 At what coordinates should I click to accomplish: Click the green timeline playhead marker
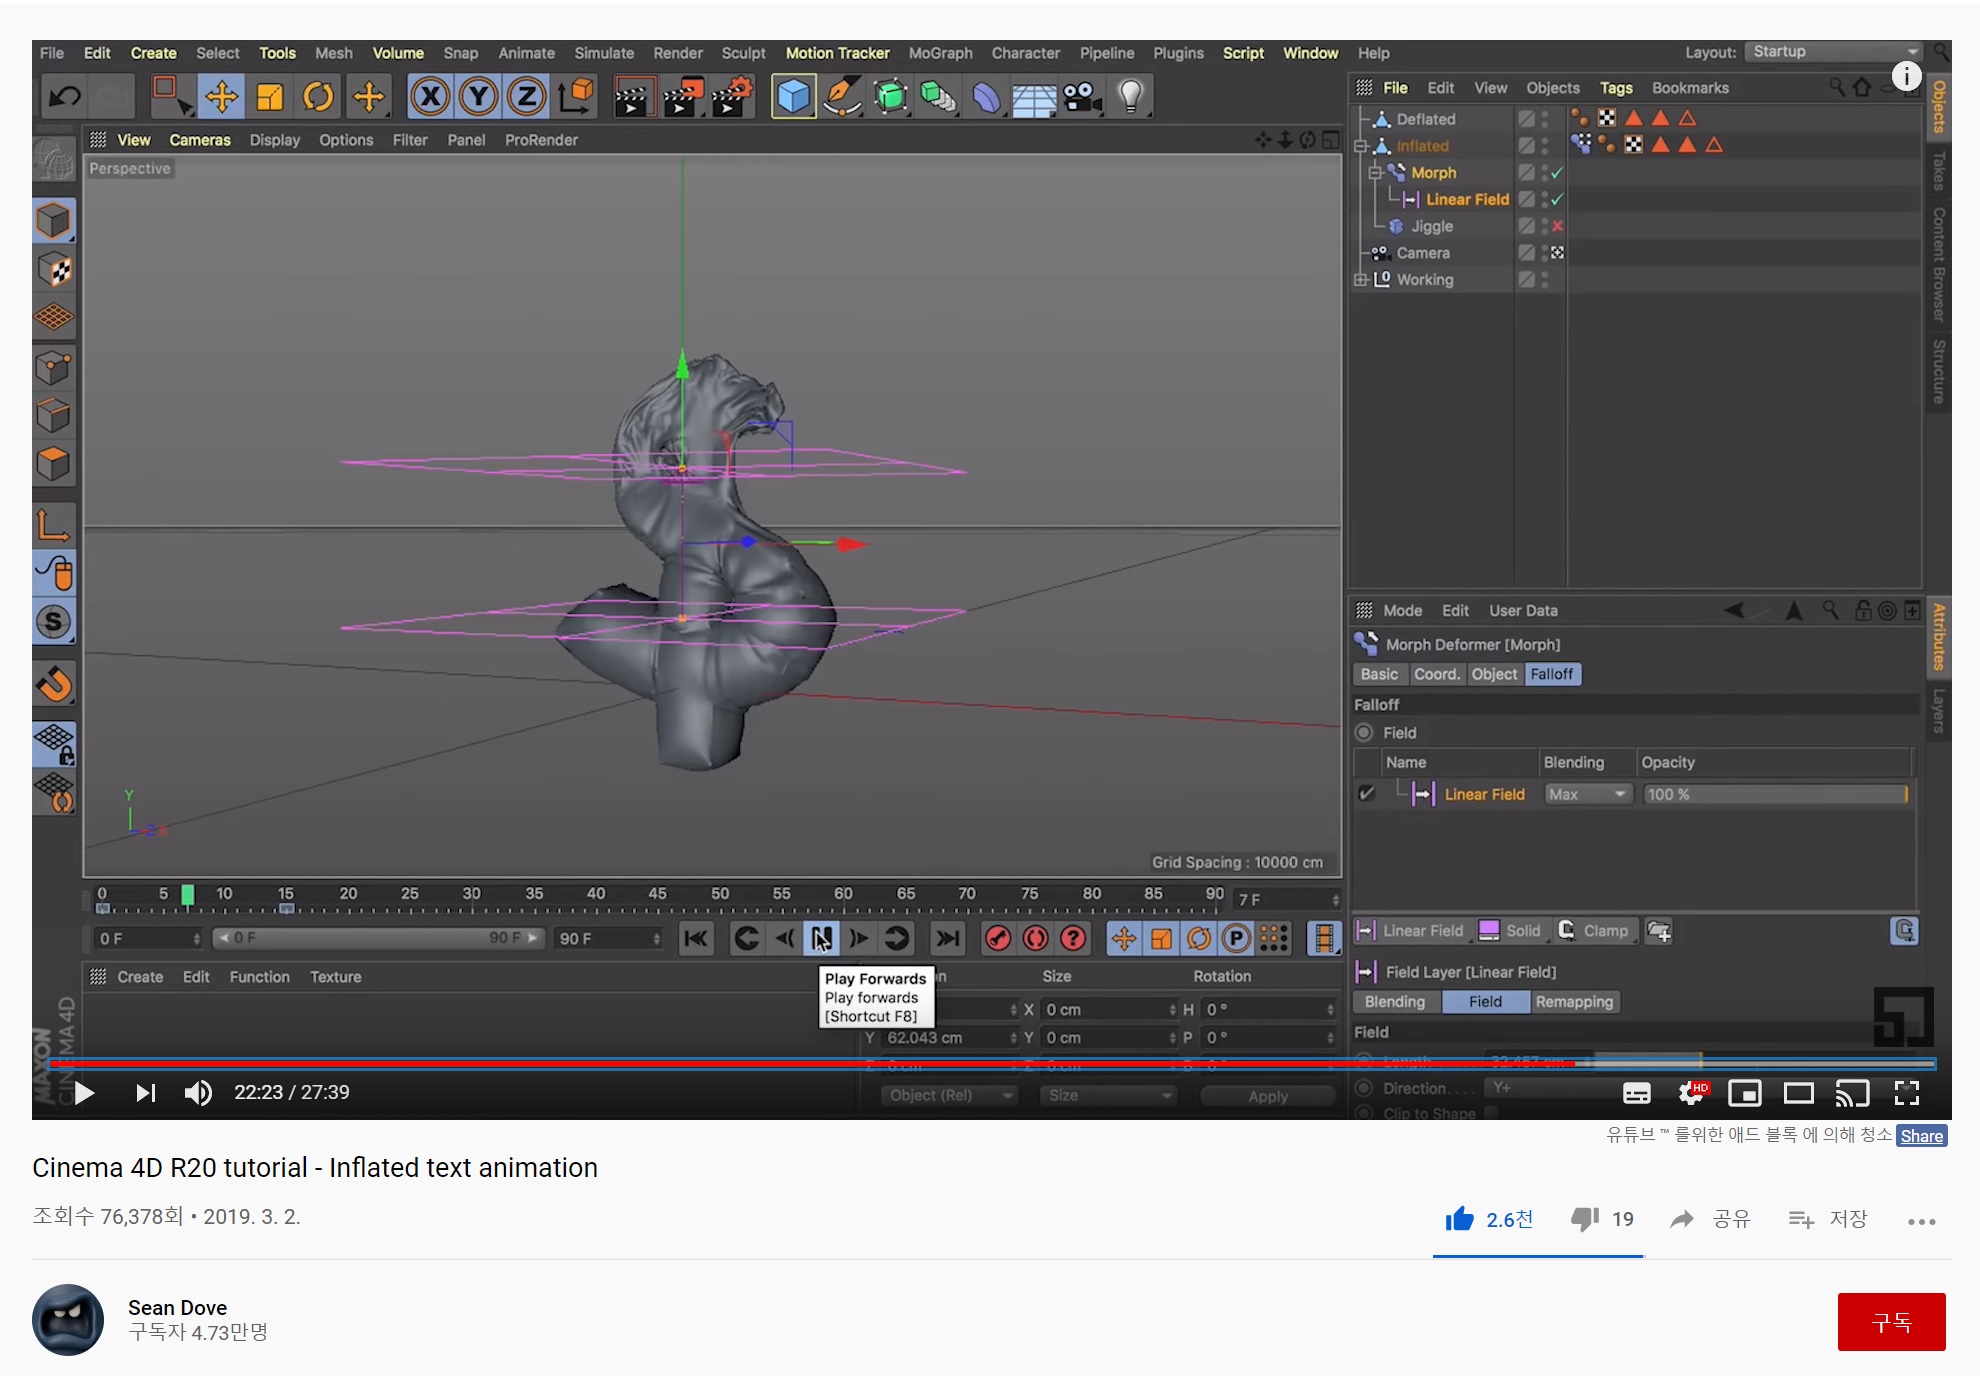(x=187, y=896)
